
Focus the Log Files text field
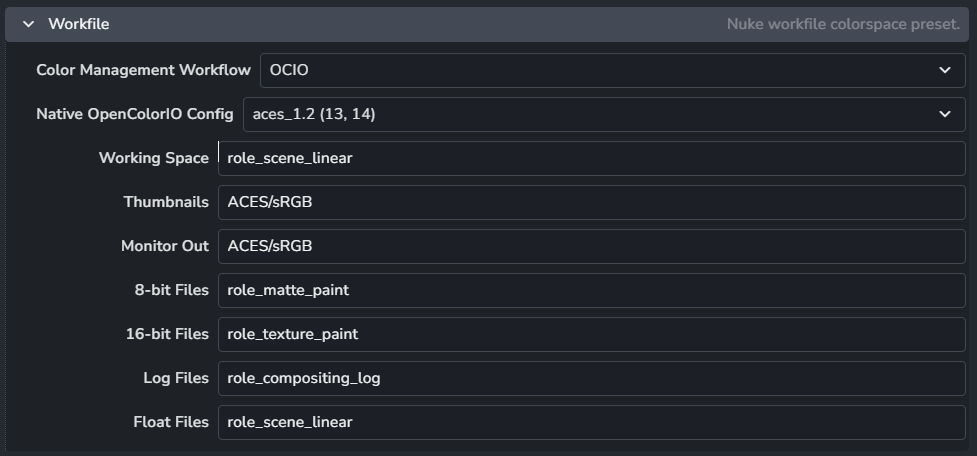click(591, 378)
